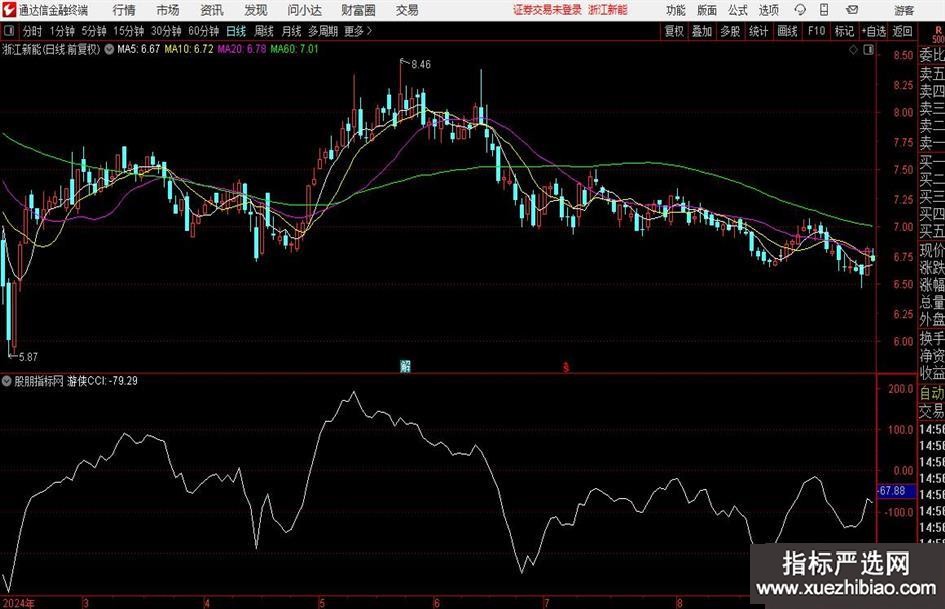Click the 返回 back button

902,31
